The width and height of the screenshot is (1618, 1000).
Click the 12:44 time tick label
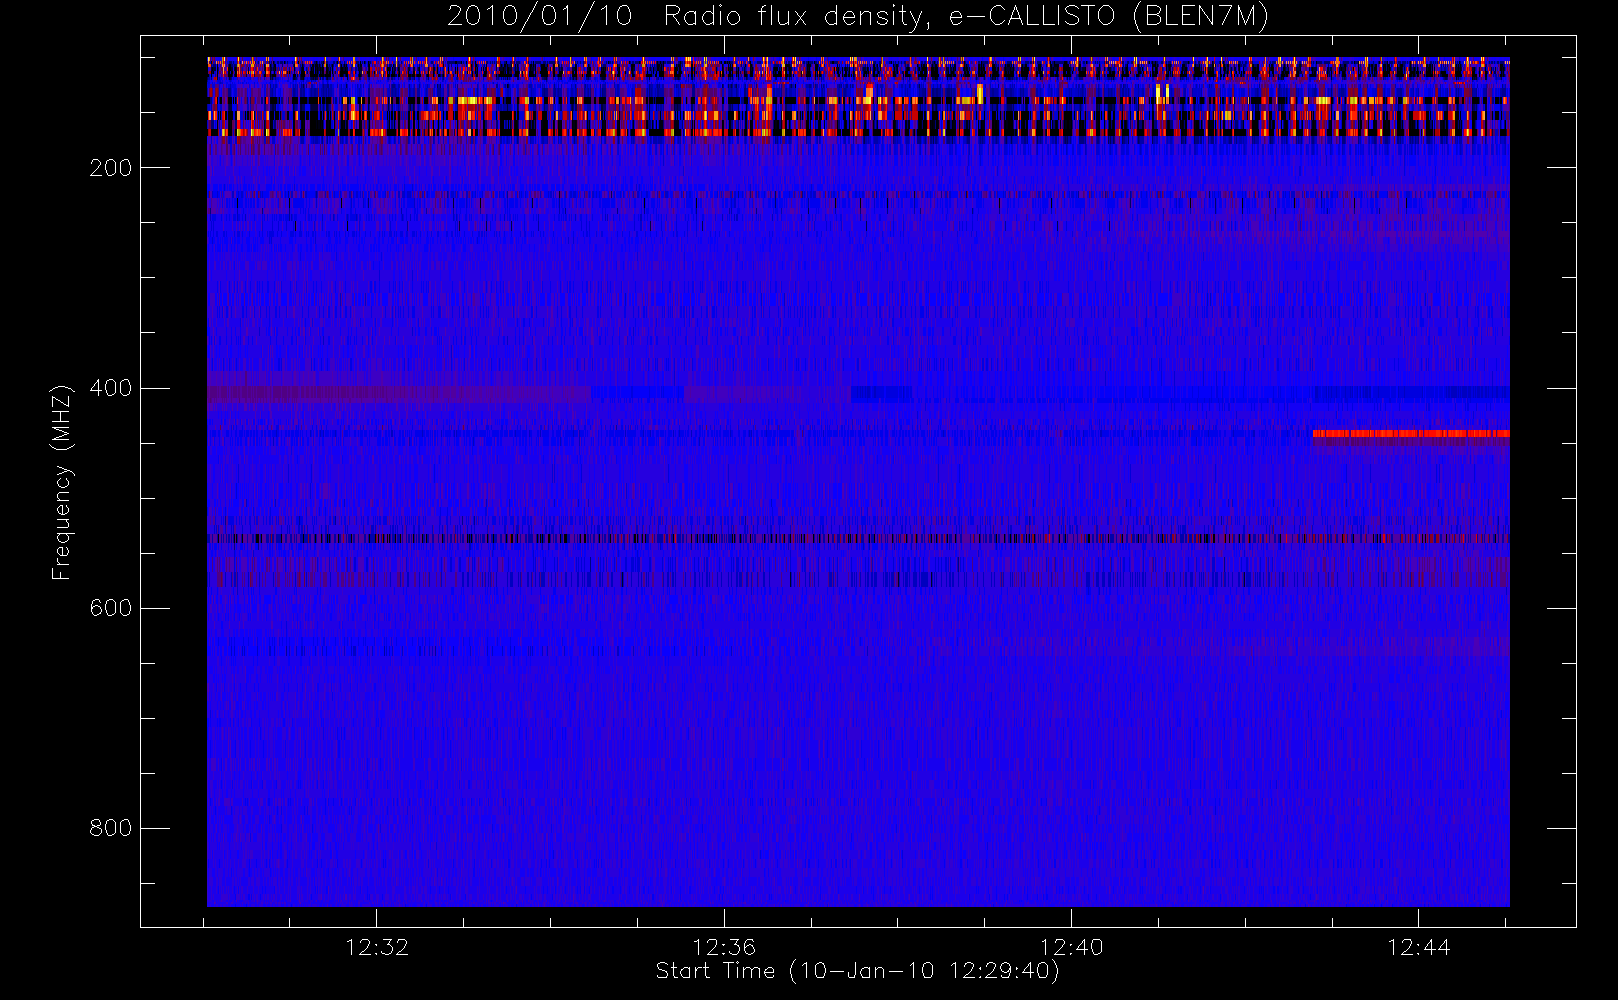1418,947
